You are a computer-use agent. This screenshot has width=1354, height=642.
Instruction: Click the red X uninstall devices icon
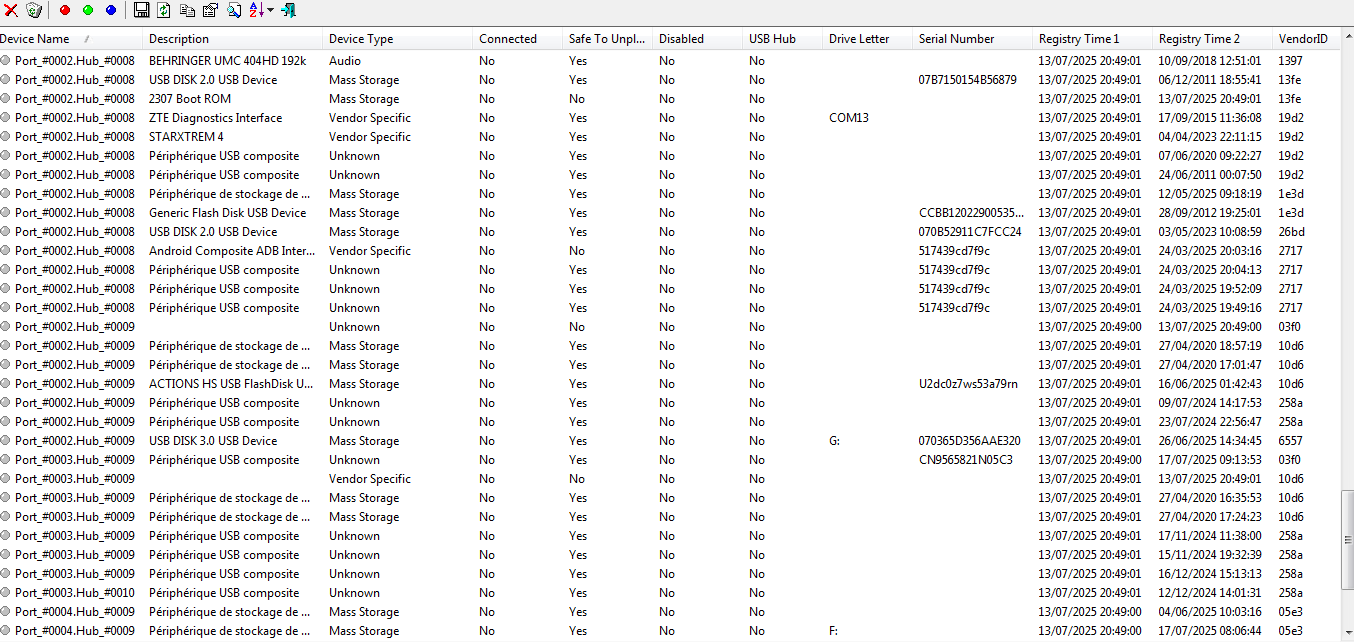click(11, 10)
